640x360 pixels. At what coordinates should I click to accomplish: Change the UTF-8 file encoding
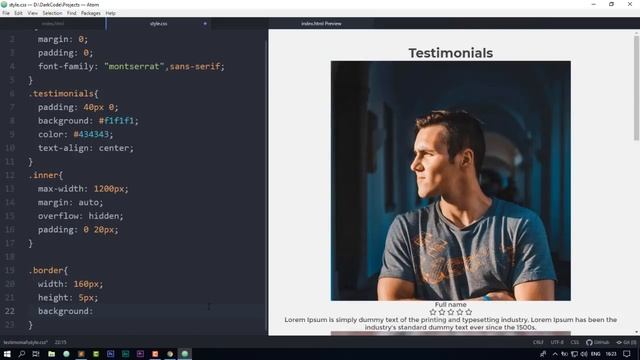point(557,342)
